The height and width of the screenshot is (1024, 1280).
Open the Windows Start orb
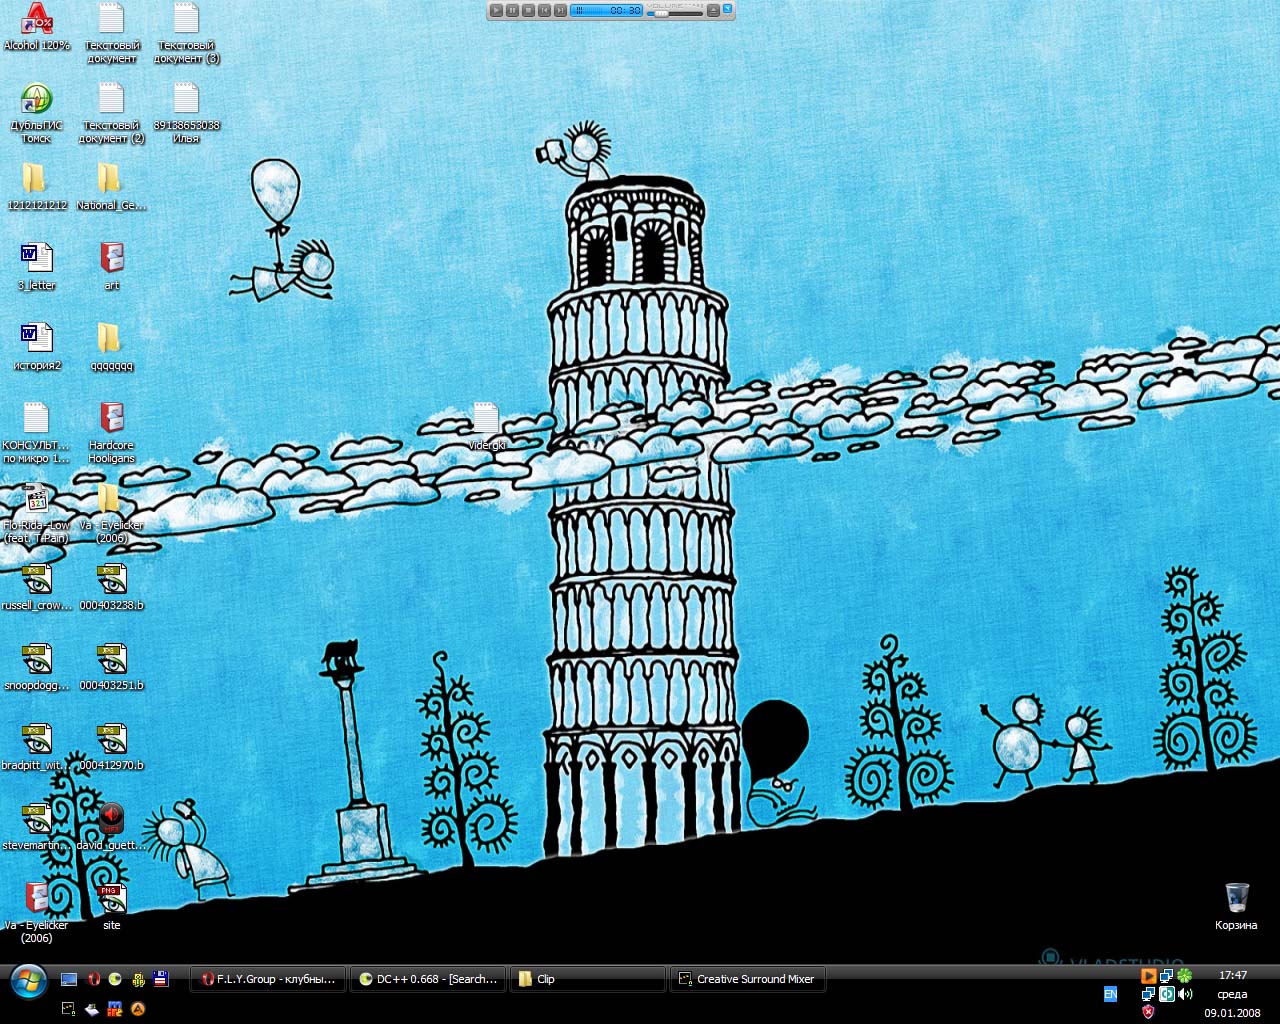[28, 981]
